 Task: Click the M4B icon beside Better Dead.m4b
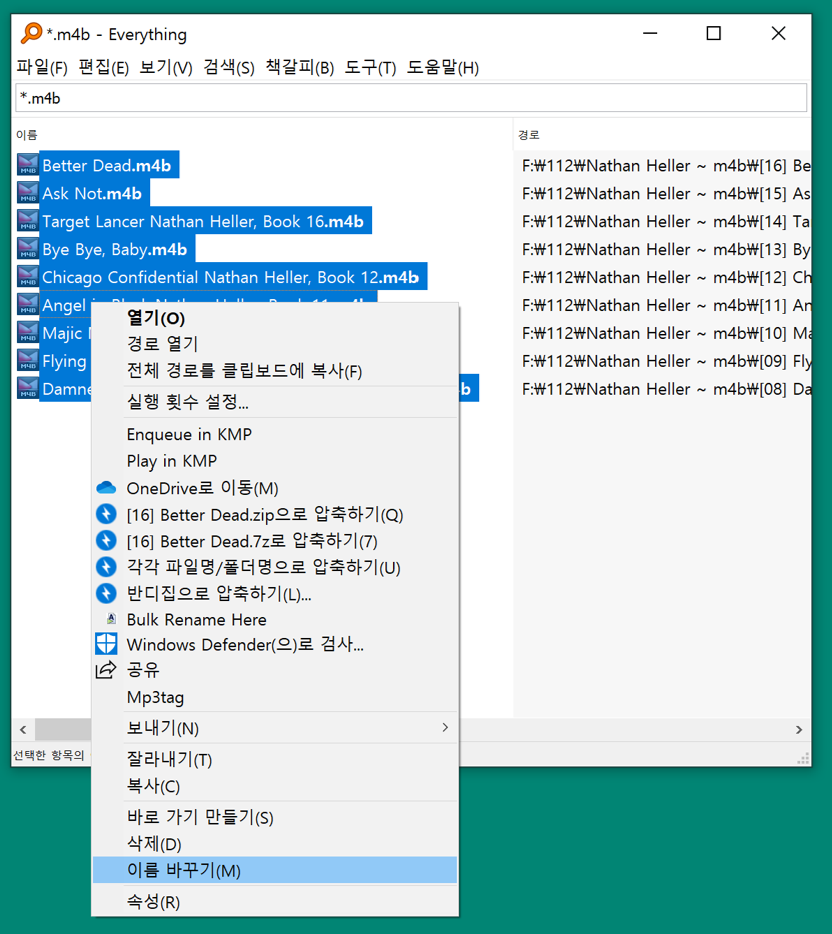point(28,165)
